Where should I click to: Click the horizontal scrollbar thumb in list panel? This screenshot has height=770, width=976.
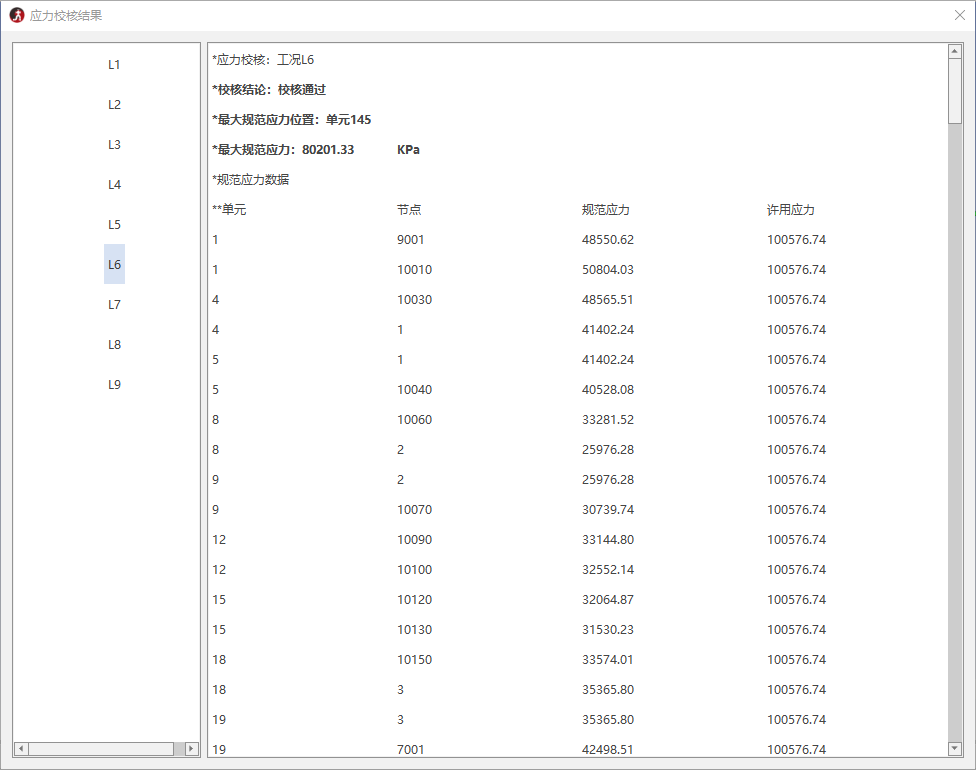101,748
